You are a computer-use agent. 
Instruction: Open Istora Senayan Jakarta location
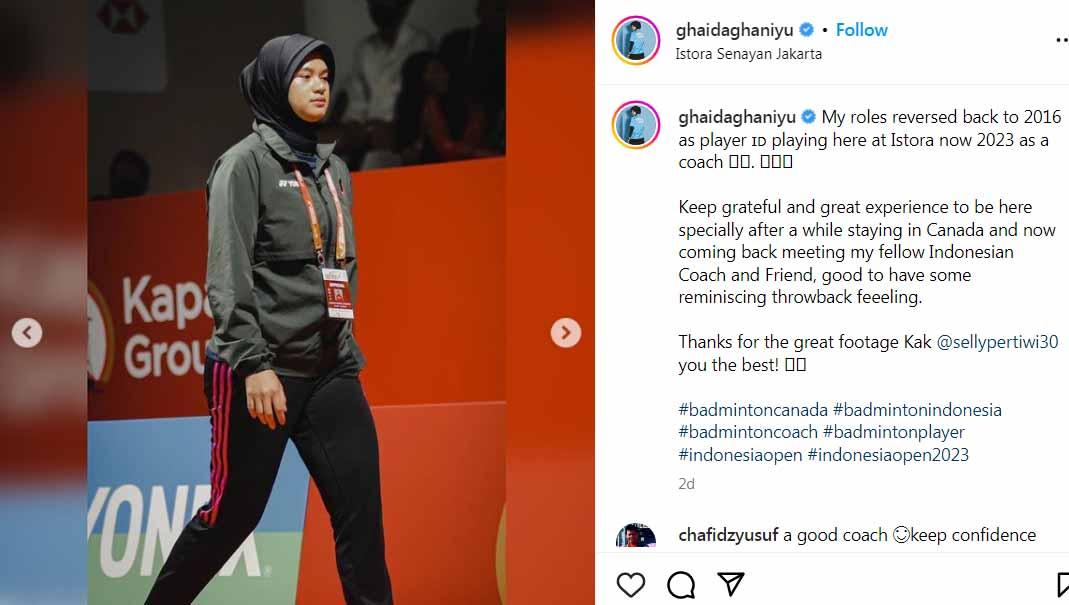click(x=749, y=54)
